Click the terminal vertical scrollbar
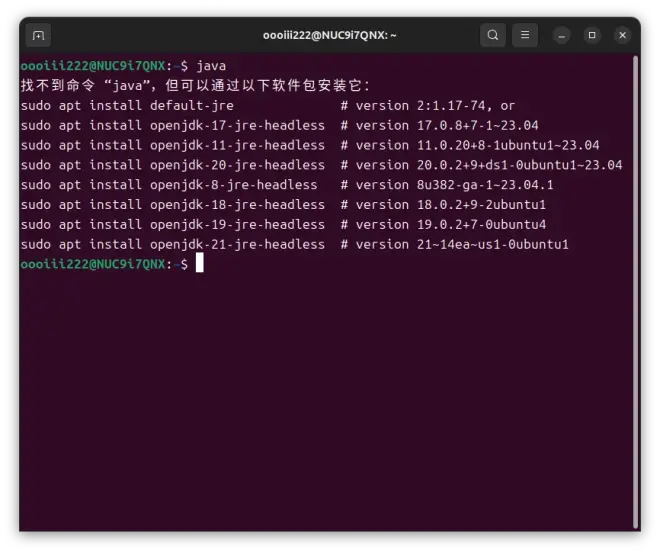 tap(636, 292)
